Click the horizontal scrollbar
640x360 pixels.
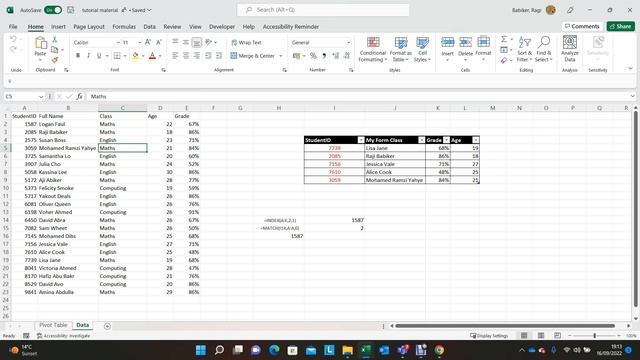pyautogui.click(x=505, y=326)
